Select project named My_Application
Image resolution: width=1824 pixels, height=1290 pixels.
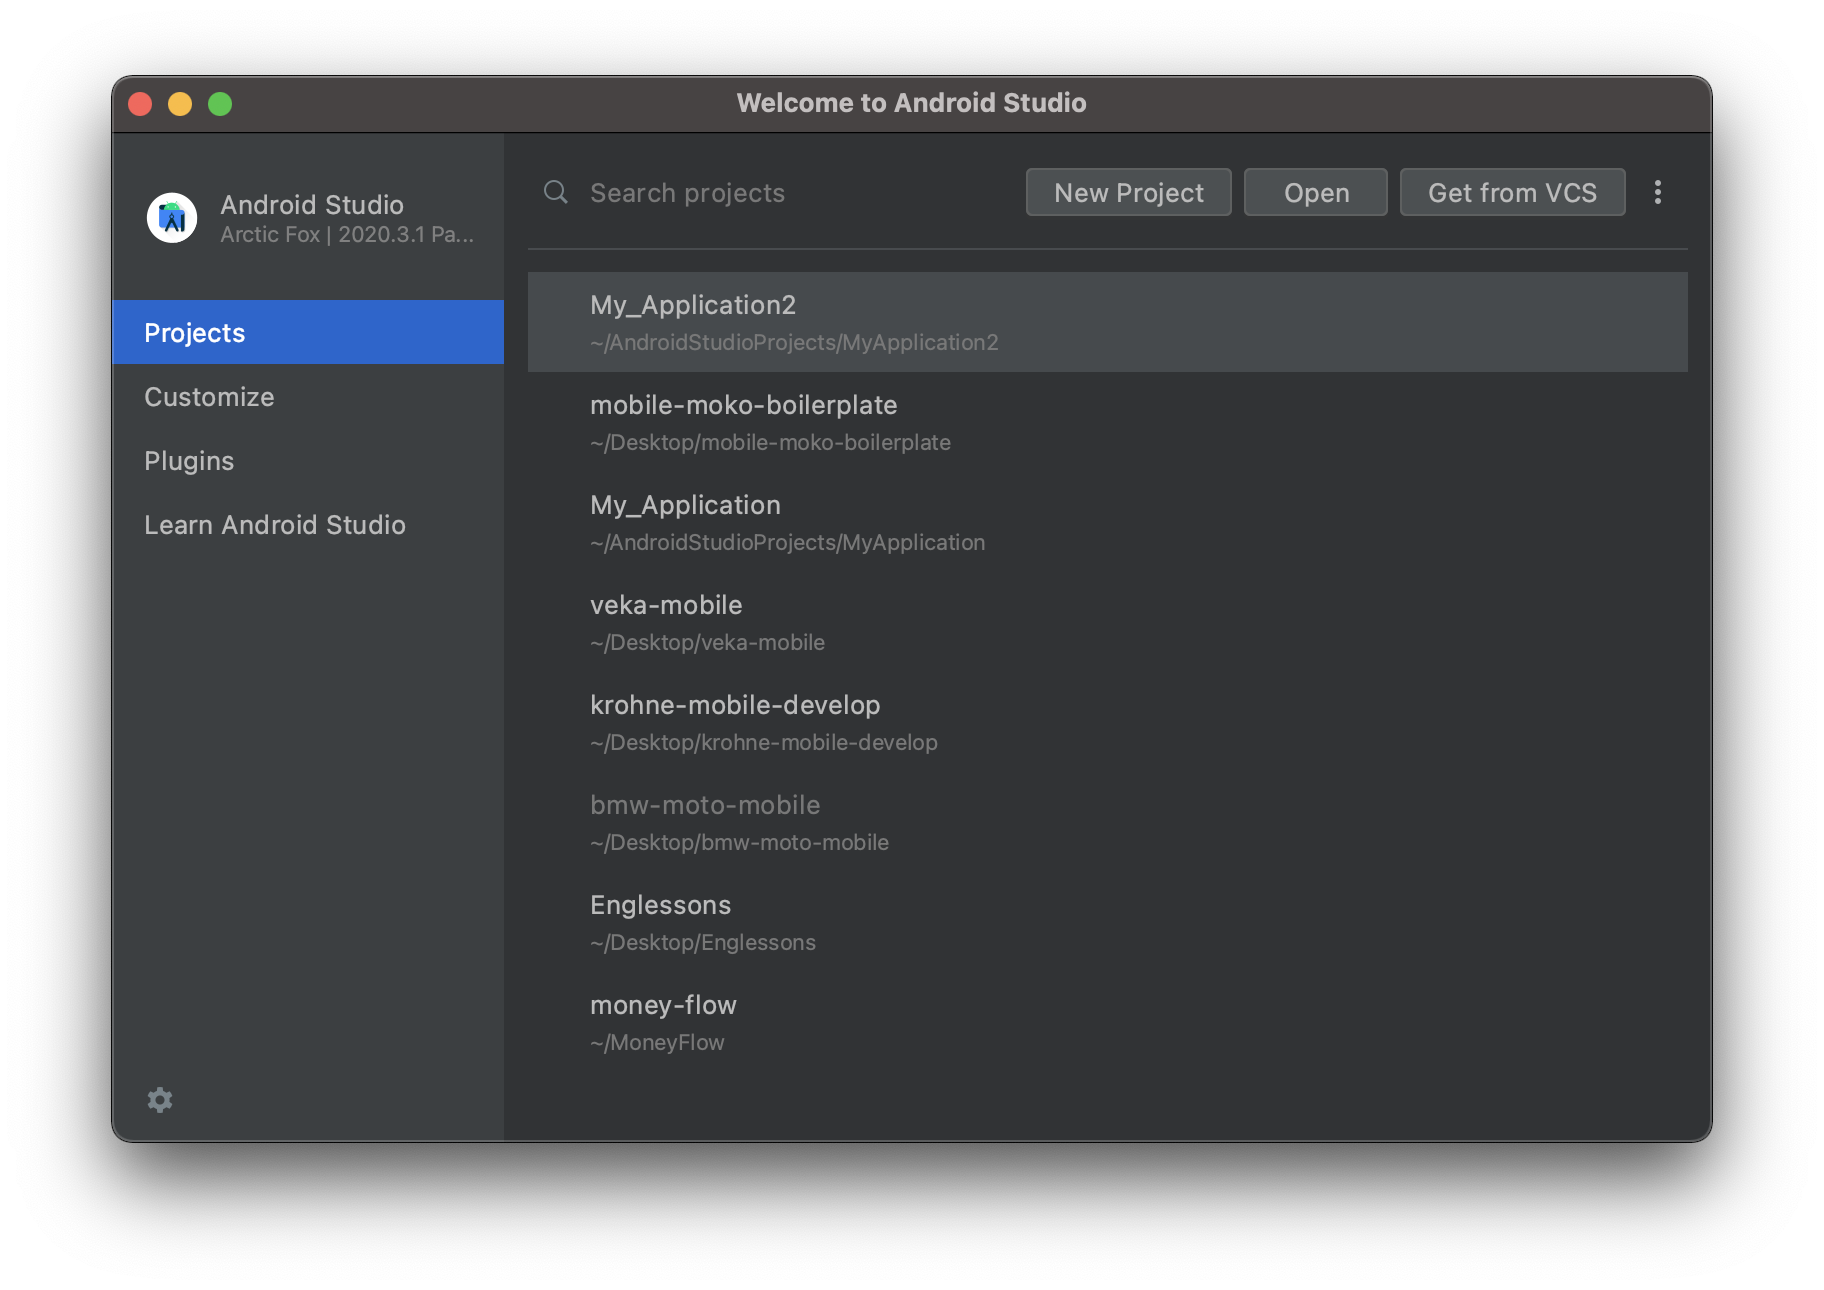pos(1107,522)
